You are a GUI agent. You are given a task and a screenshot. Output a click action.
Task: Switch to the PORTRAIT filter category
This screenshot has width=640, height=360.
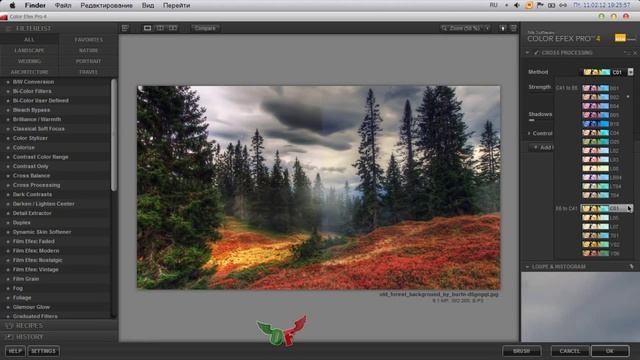click(x=89, y=61)
